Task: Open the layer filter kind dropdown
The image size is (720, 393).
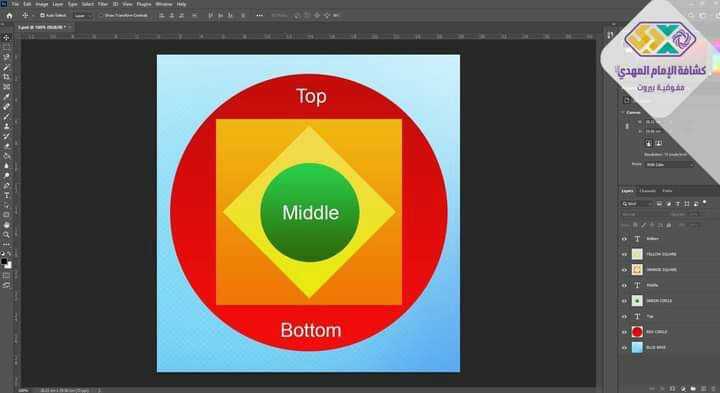Action: pyautogui.click(x=637, y=204)
